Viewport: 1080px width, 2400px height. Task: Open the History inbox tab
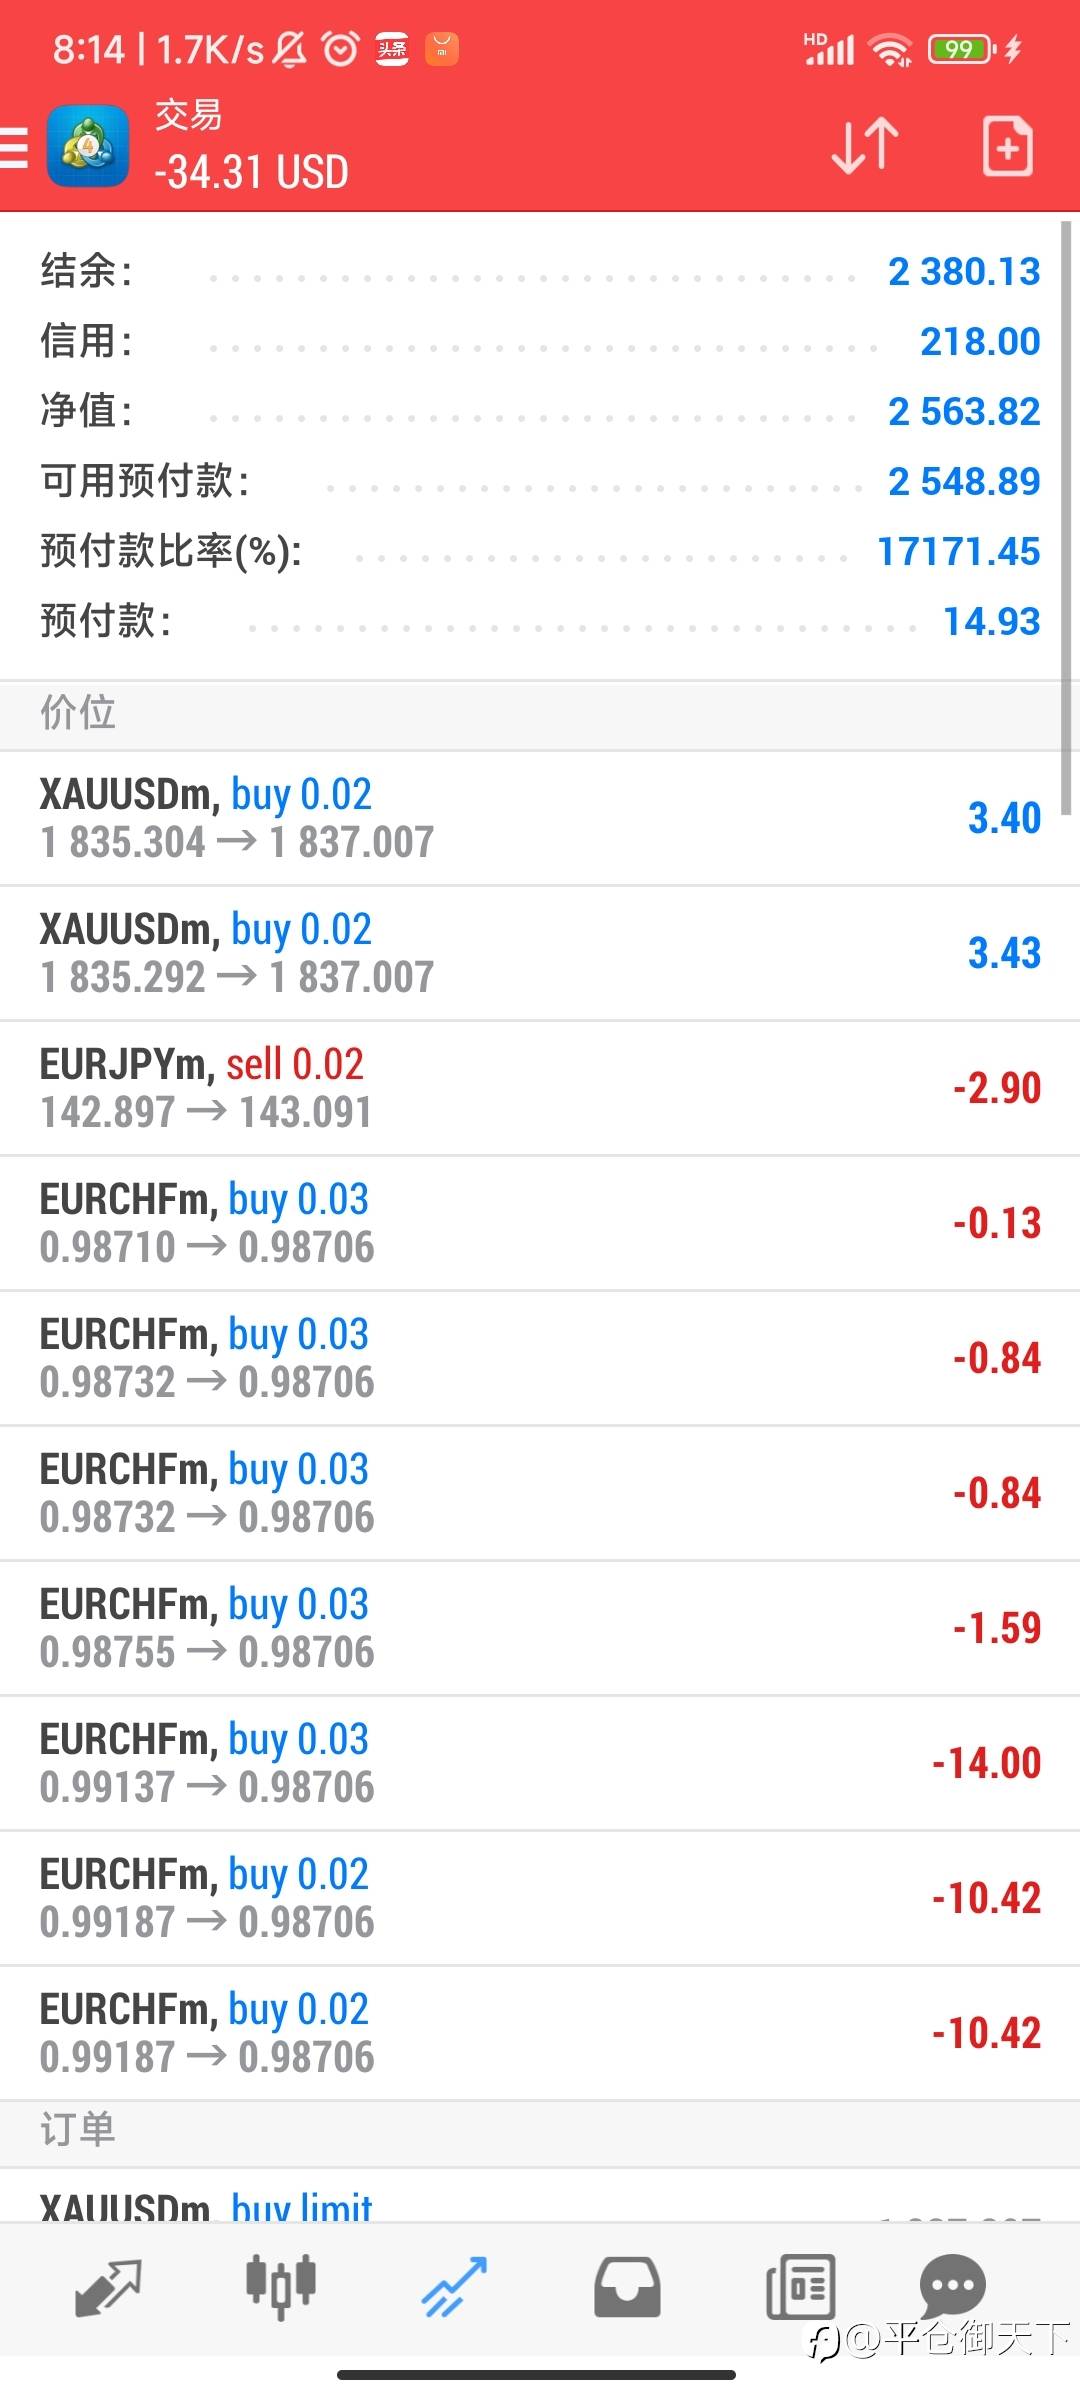(627, 2286)
